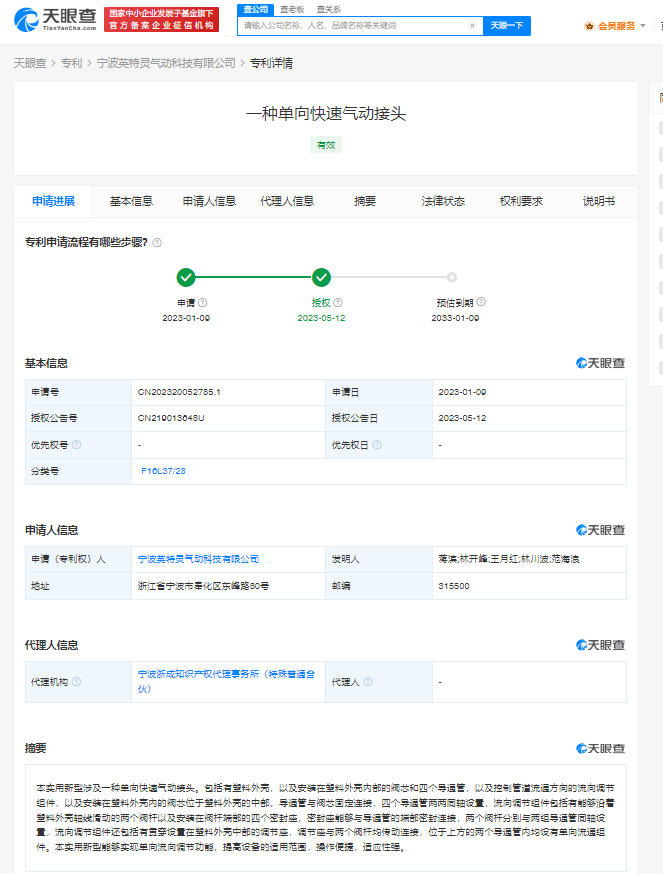This screenshot has height=874, width=663.
Task: Click the grey 预估到期 timeline end marker
Action: point(452,277)
